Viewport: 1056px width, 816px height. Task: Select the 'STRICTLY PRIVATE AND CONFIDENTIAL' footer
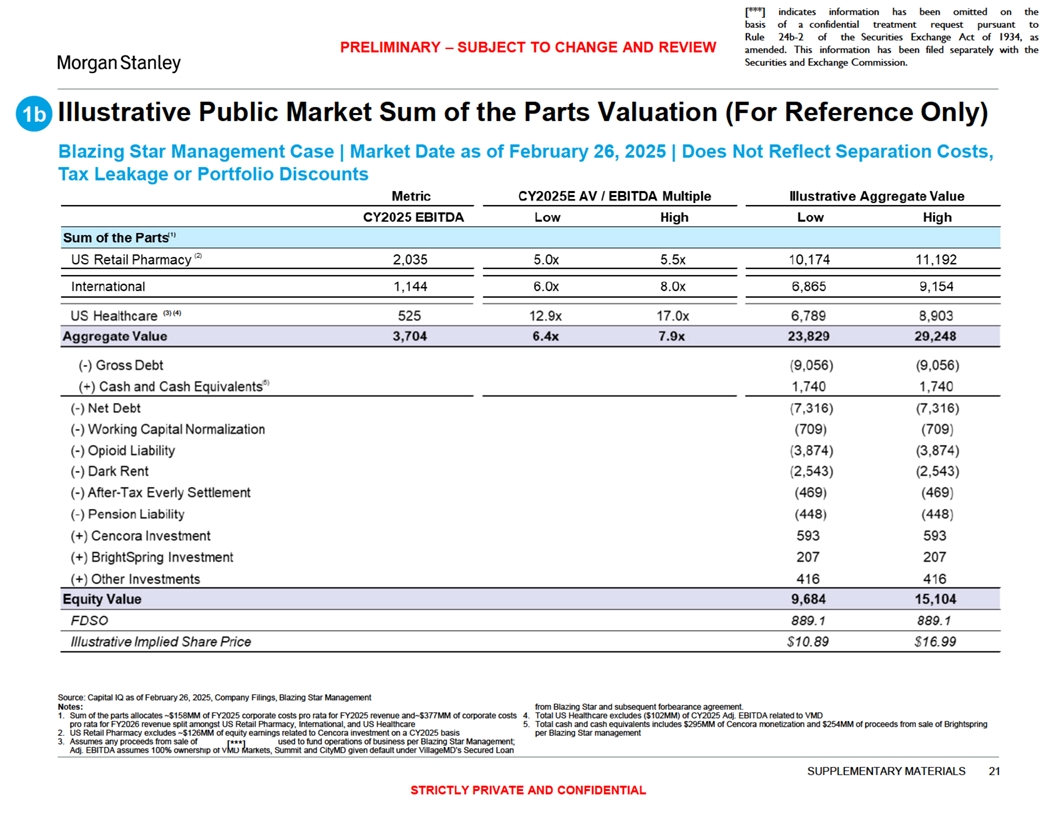pos(528,790)
